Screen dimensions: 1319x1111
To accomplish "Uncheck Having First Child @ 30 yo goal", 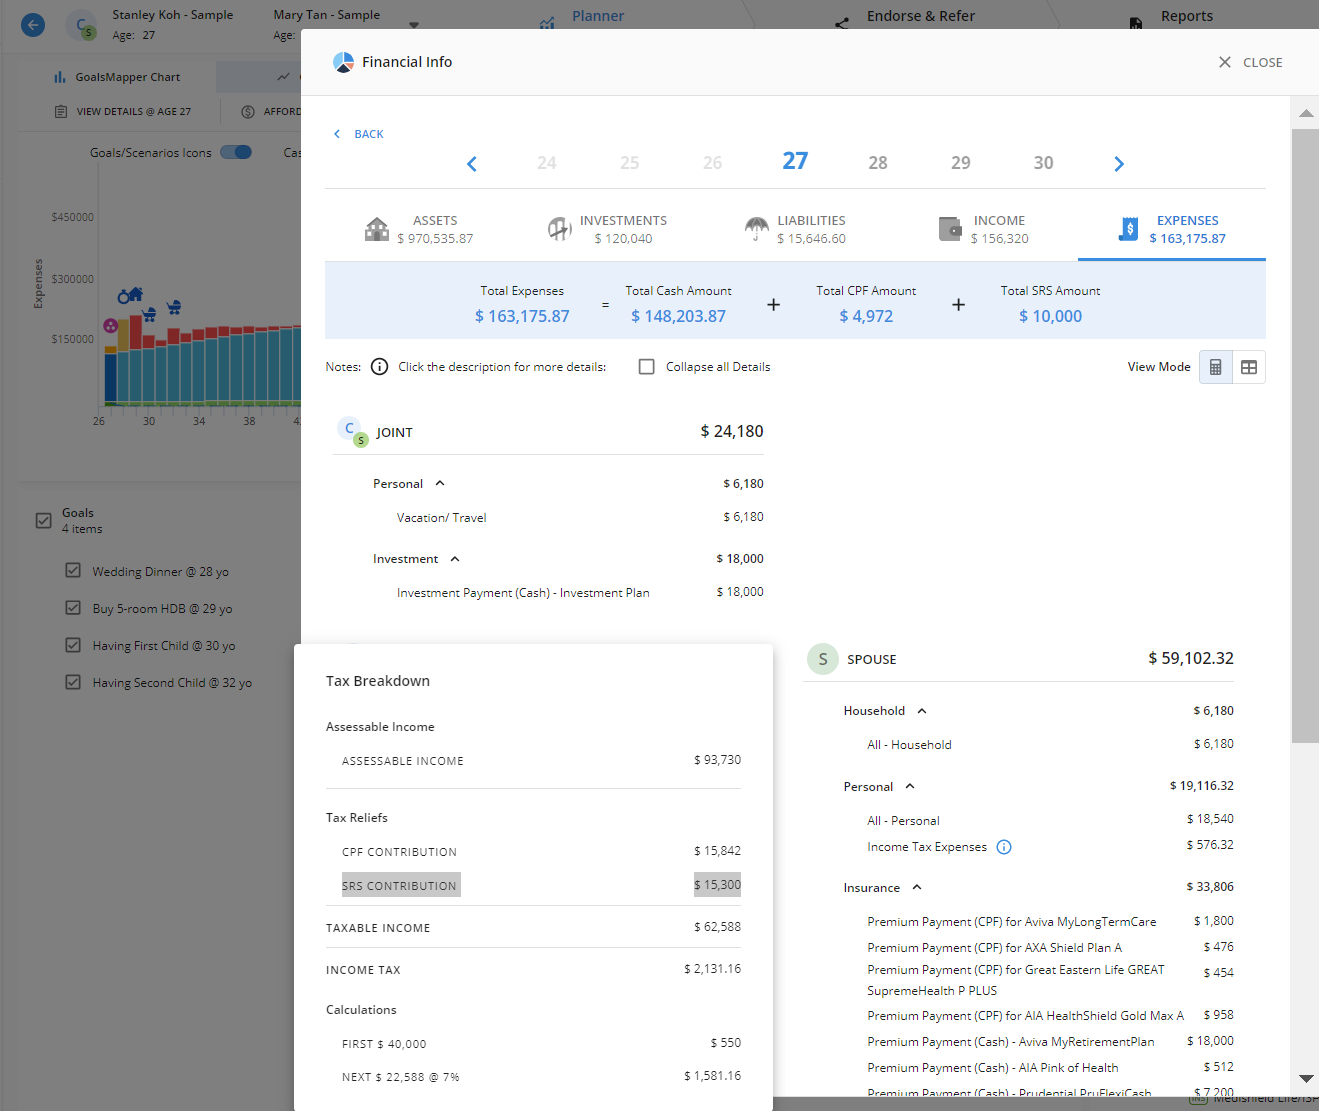I will 73,645.
